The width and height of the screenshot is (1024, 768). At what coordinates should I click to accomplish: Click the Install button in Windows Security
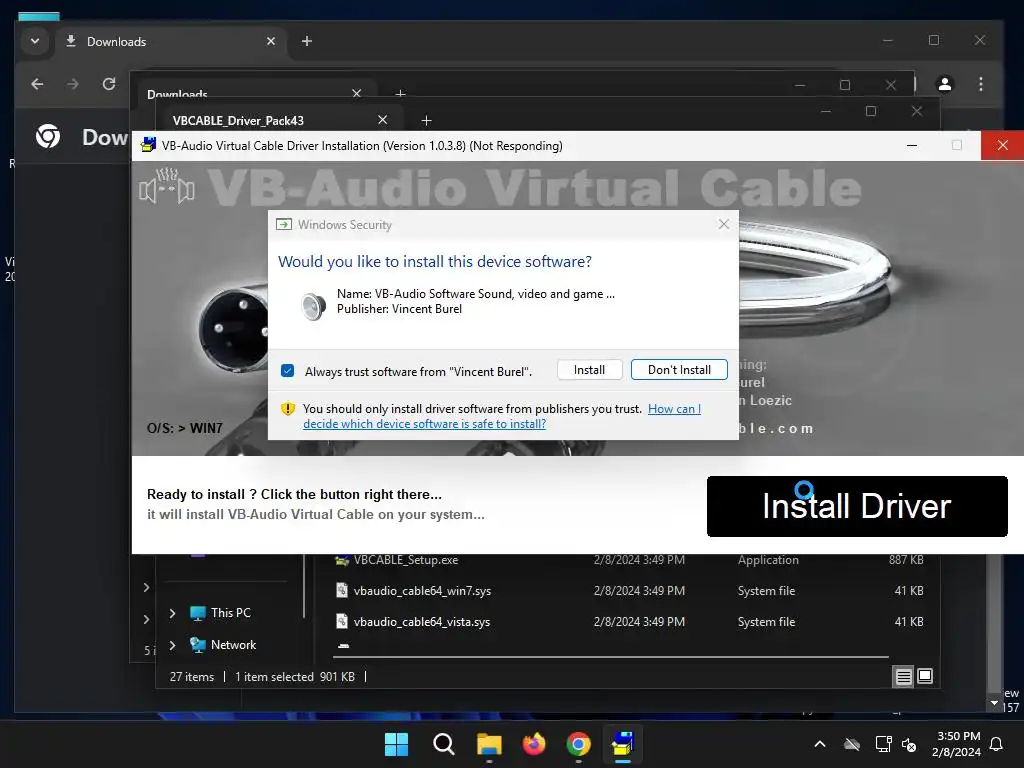click(589, 370)
